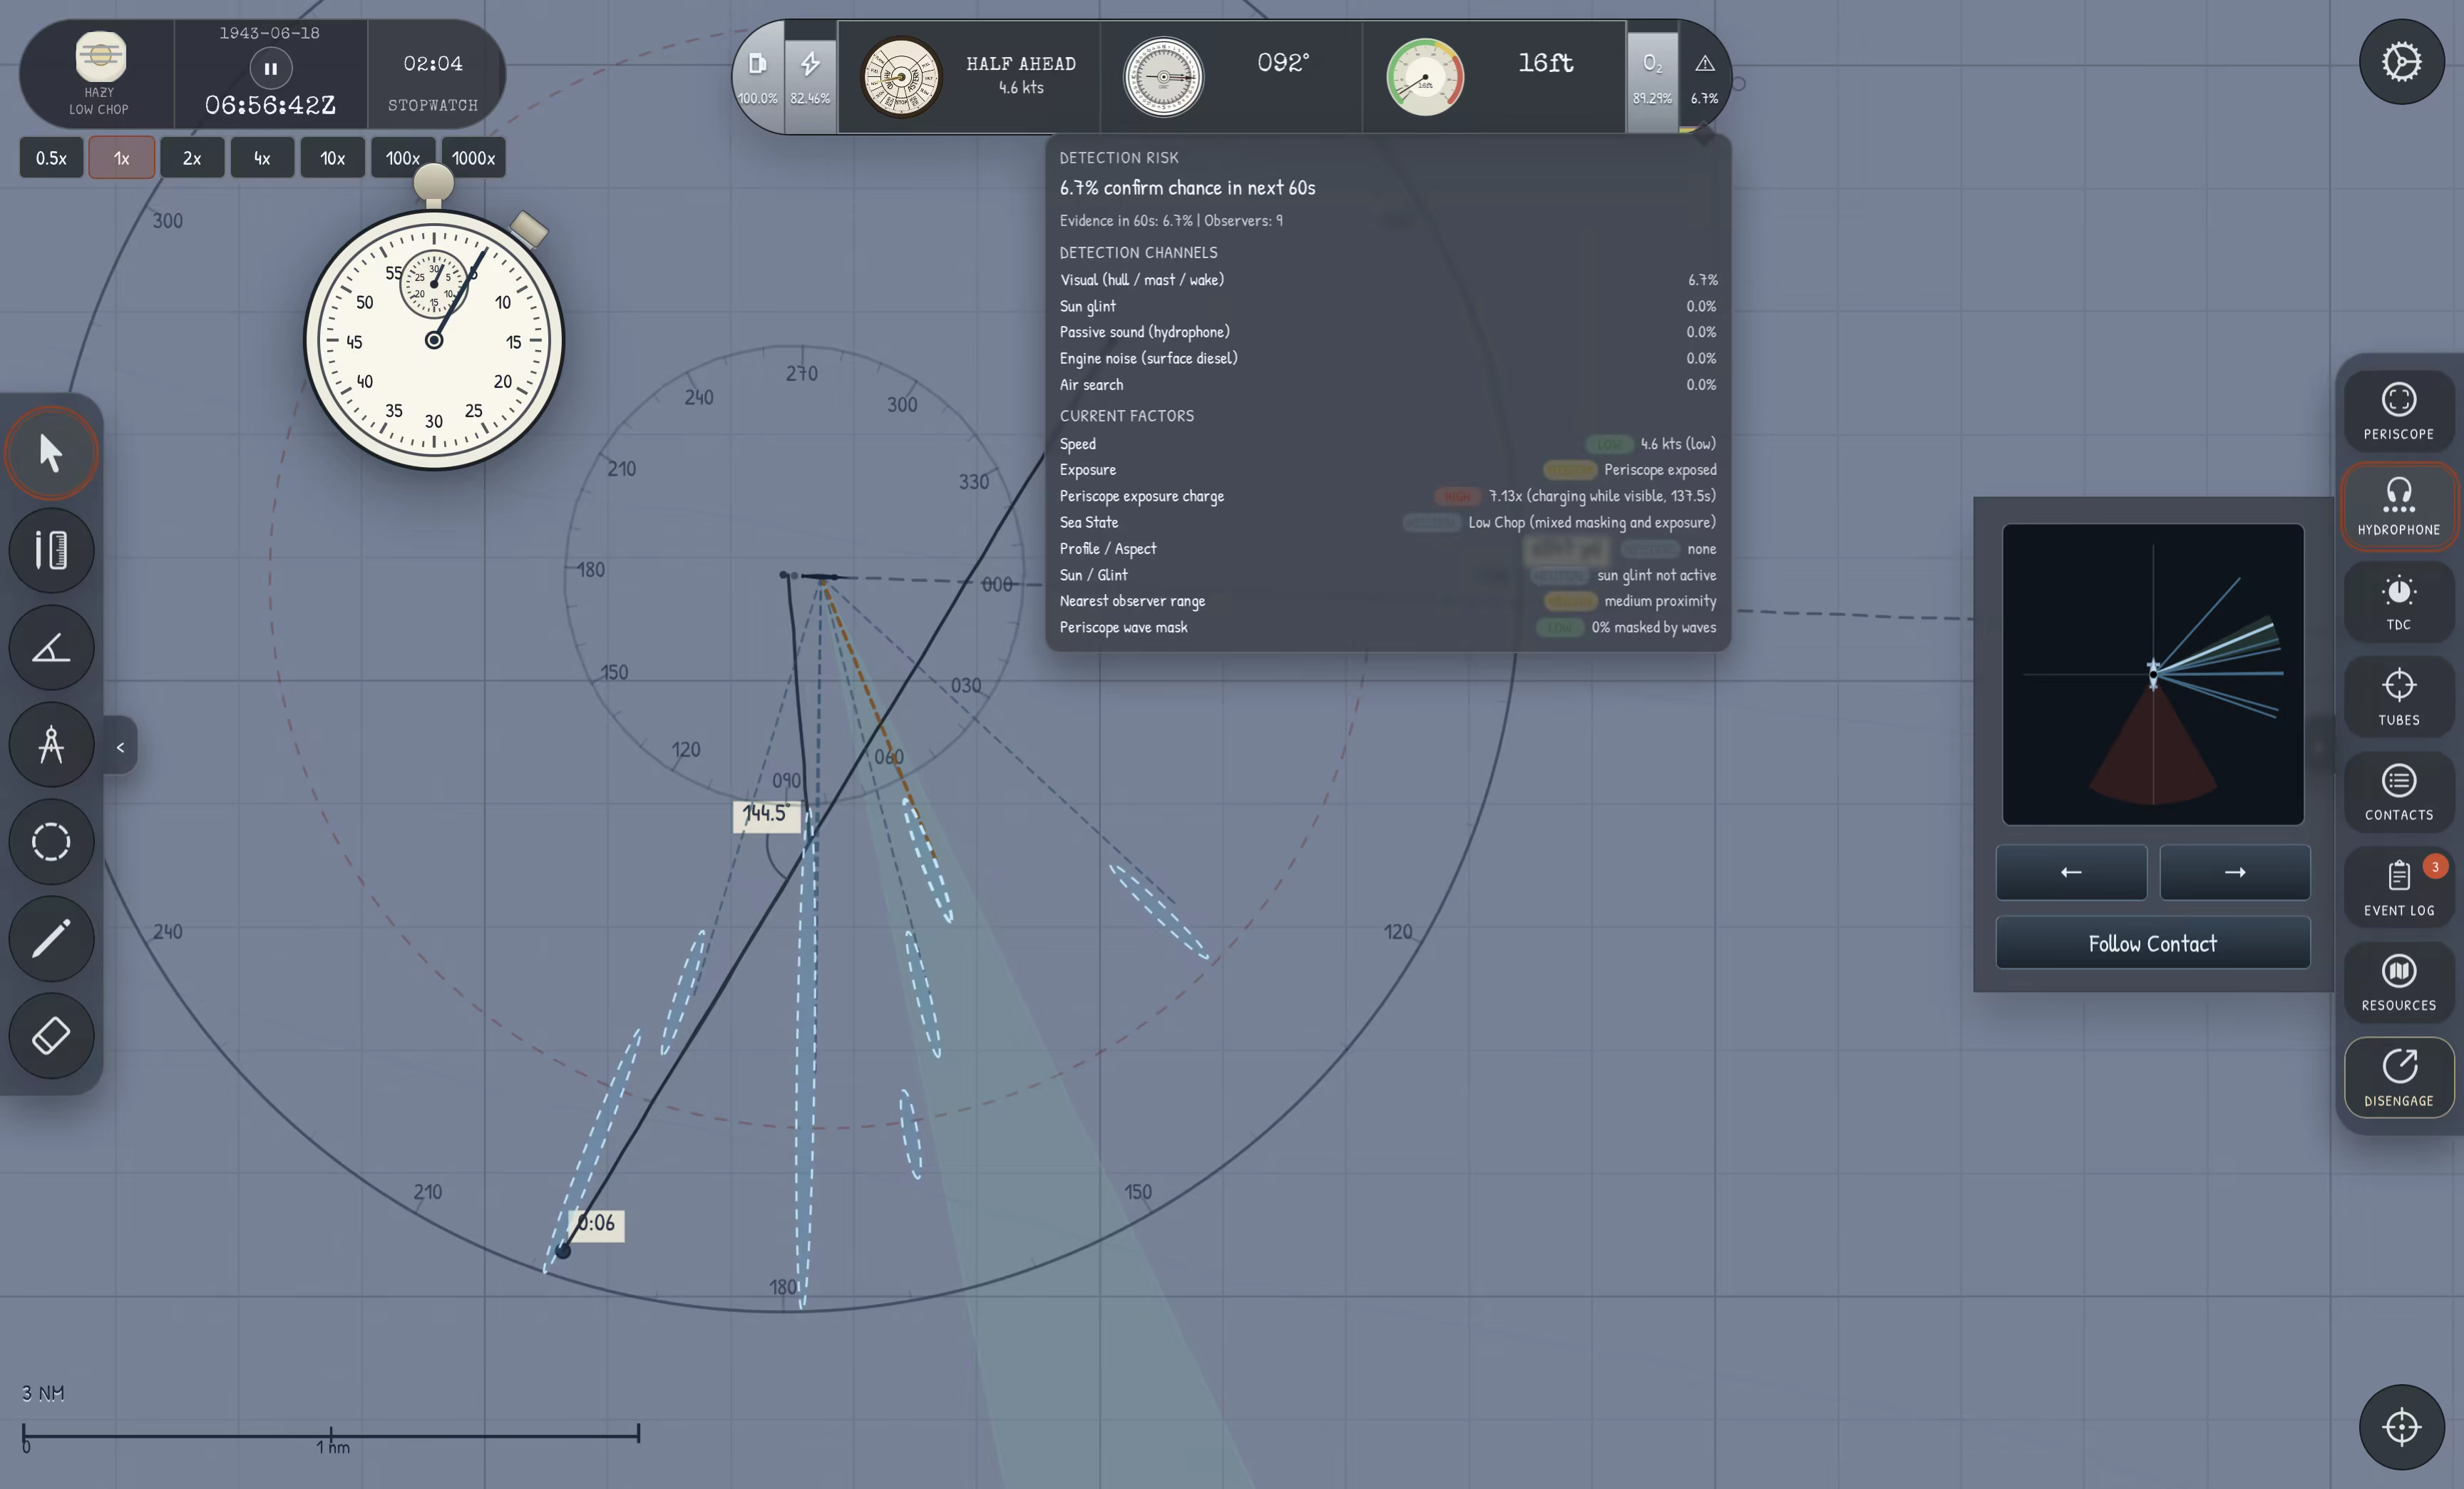Set time speed to 0.5x
Viewport: 2464px width, 1489px height.
click(x=51, y=158)
